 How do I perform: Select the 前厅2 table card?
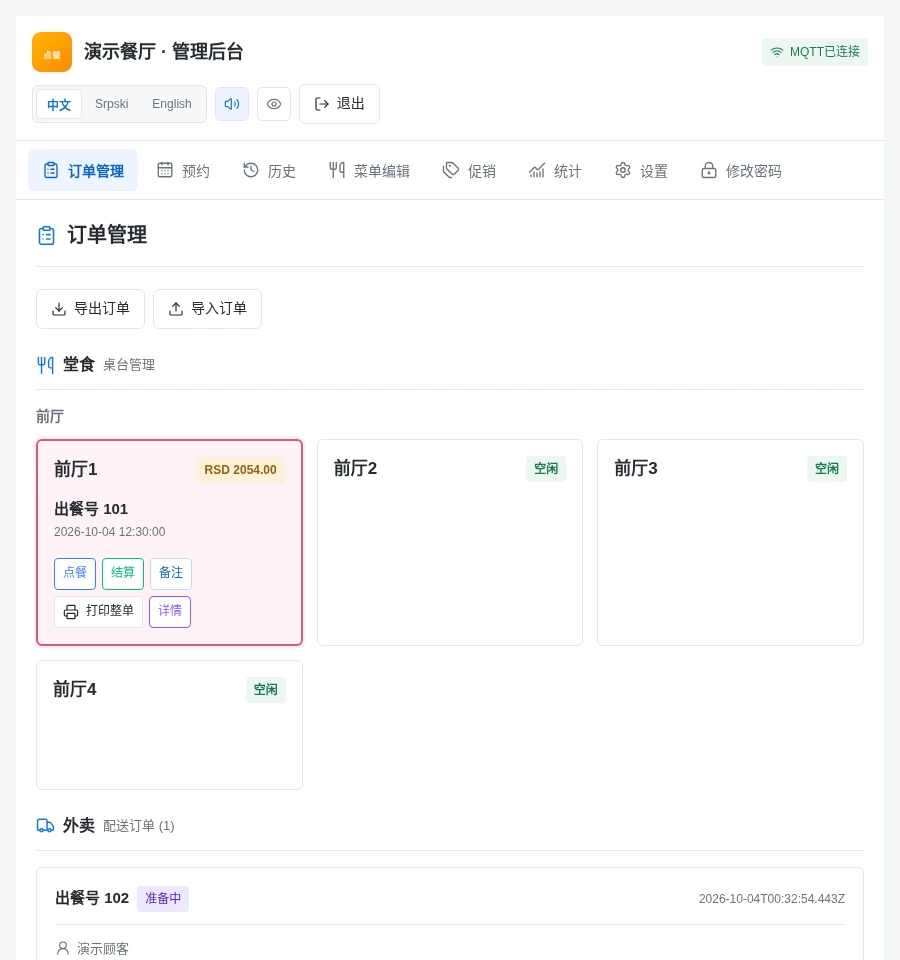point(450,542)
